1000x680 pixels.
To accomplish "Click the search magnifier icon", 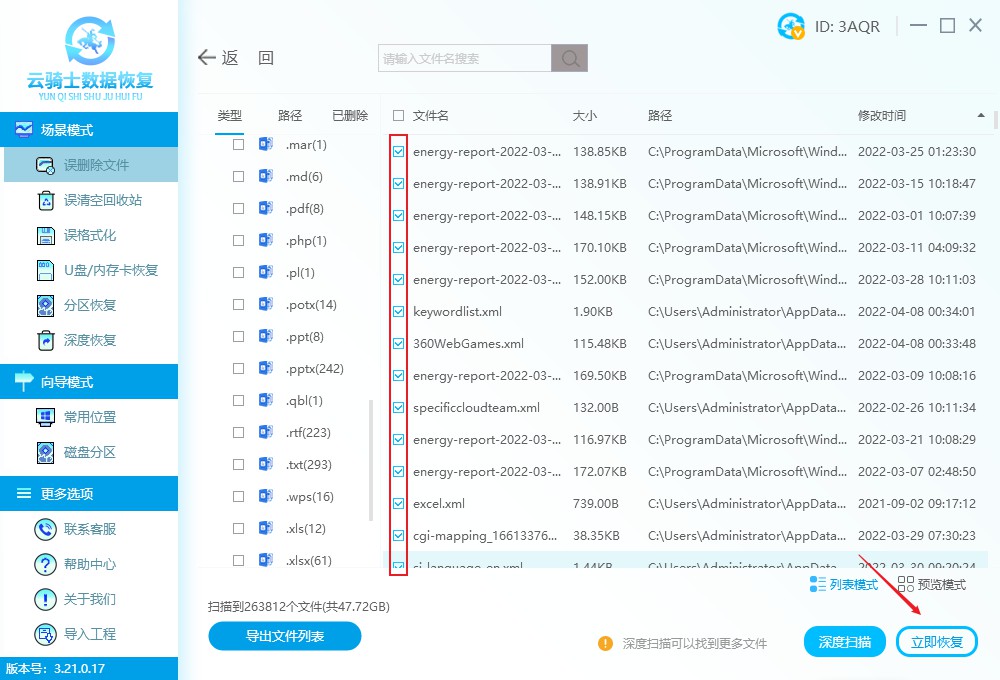I will click(x=569, y=57).
